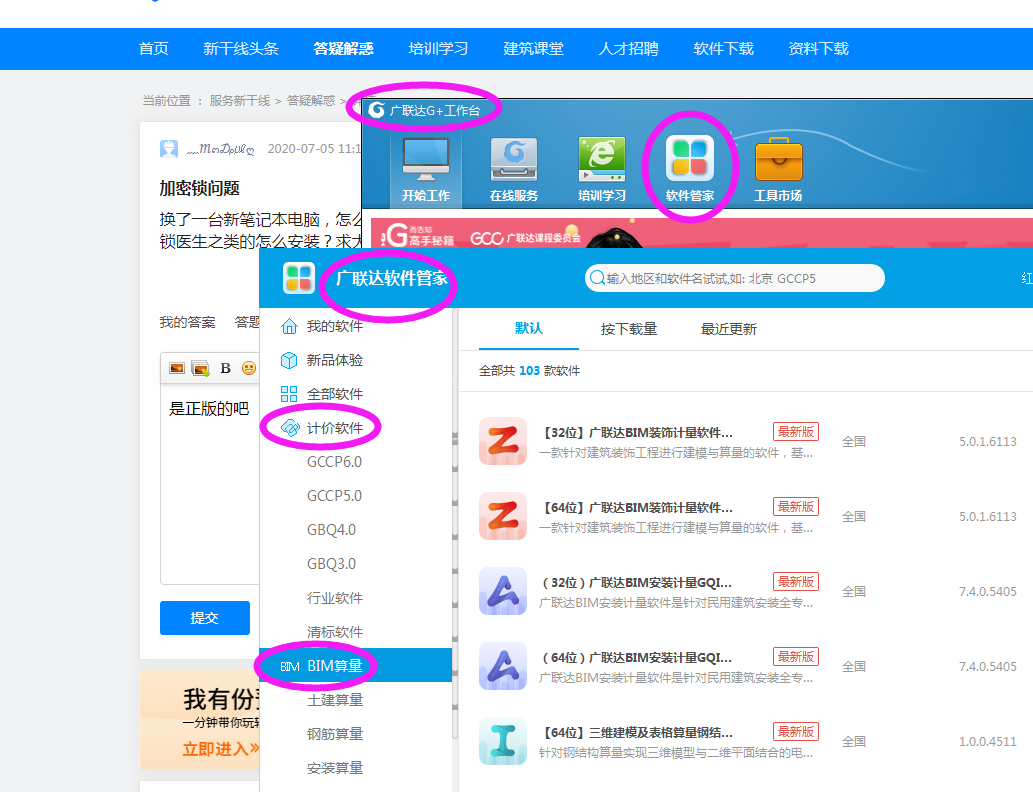Screen dimensions: 1033x792
Task: Open 首页 in website nav bar
Action: 154,49
